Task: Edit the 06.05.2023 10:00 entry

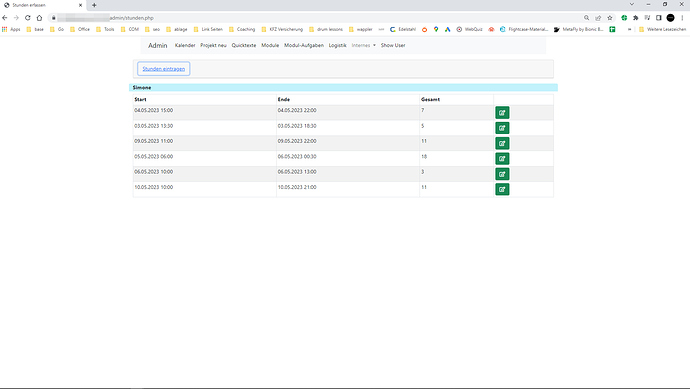Action: (x=502, y=174)
